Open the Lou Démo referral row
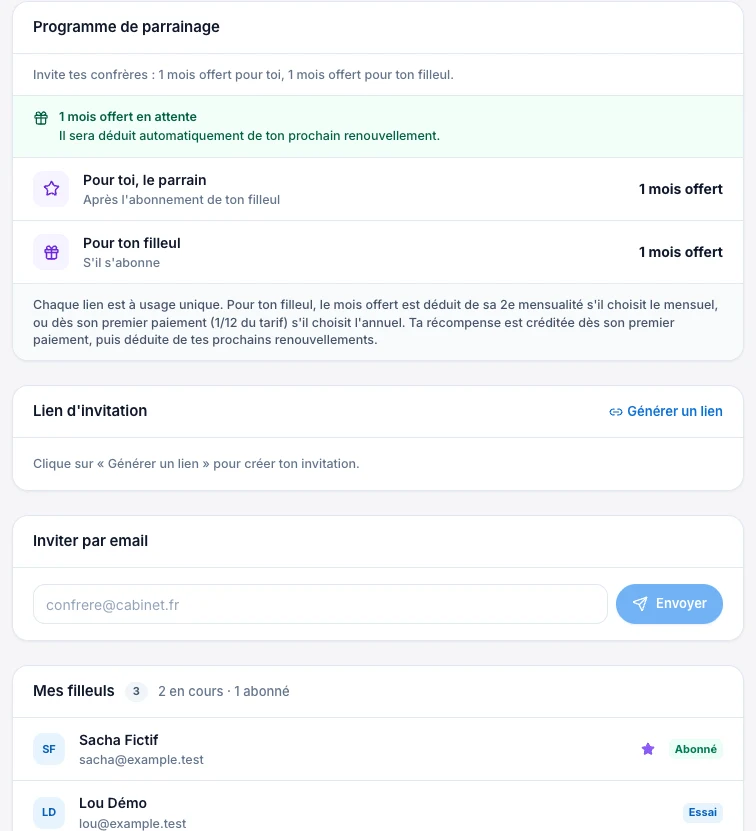 click(x=378, y=808)
